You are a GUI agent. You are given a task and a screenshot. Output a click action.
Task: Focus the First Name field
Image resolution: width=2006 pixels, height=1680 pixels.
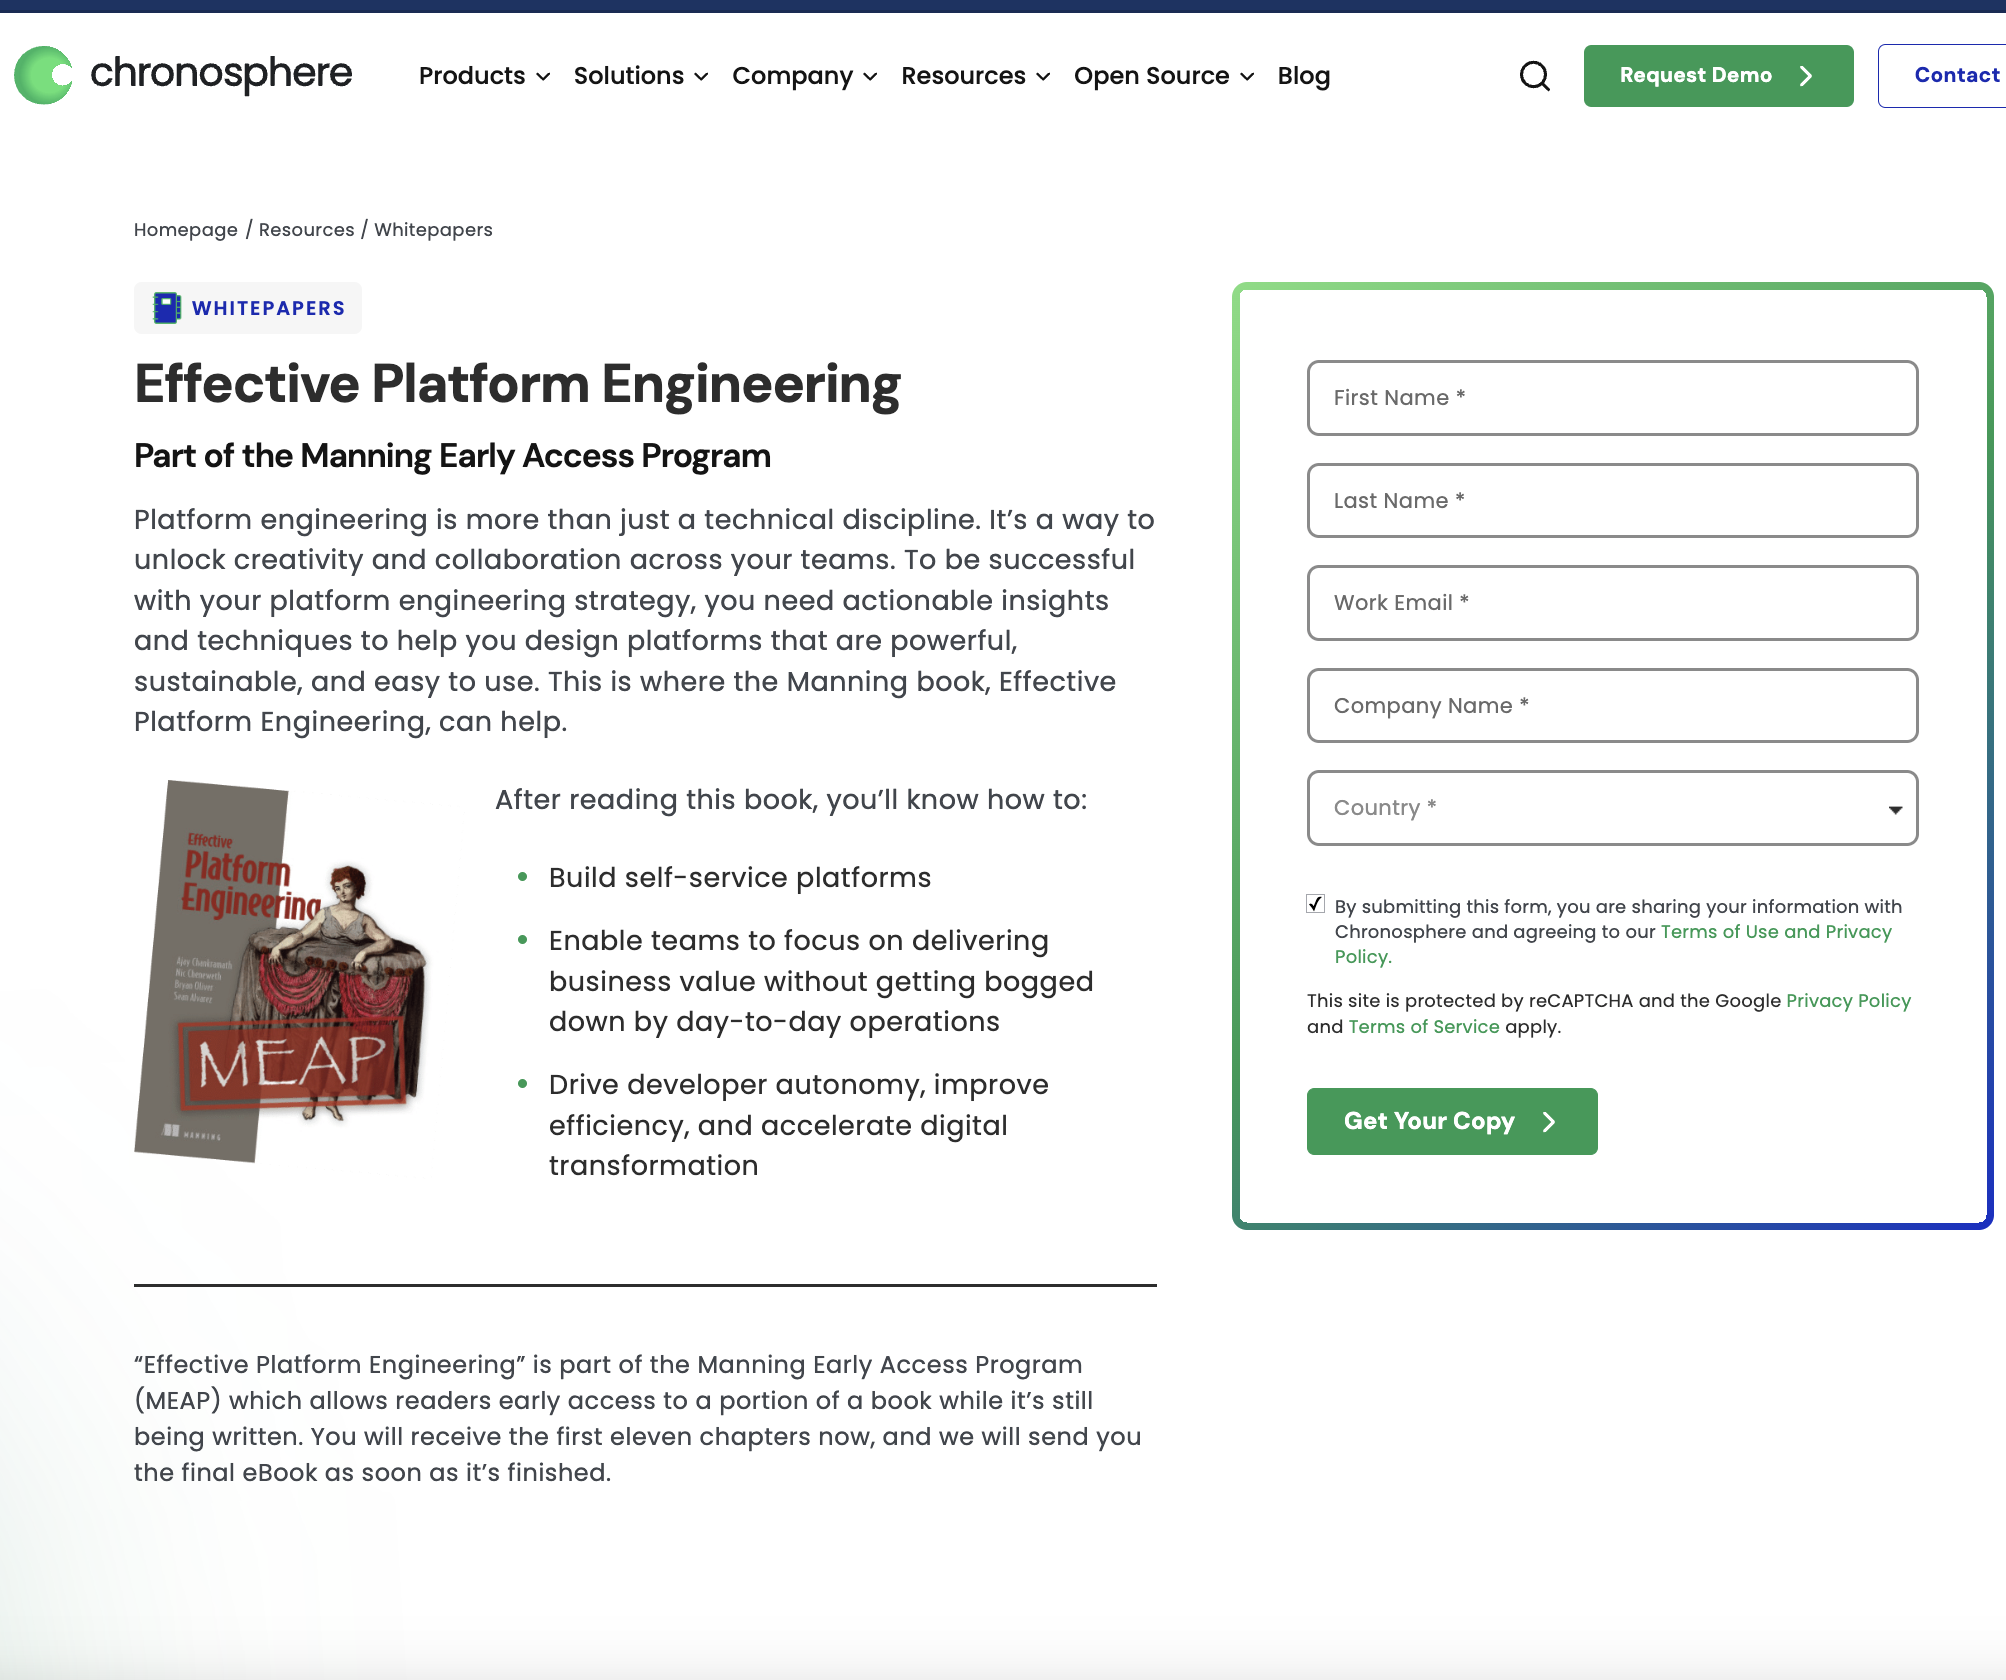[x=1612, y=398]
